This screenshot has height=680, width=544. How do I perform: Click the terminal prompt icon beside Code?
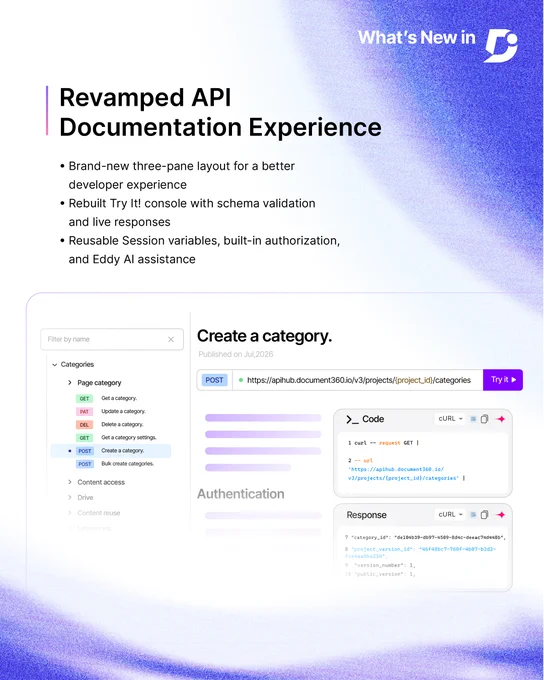[352, 419]
